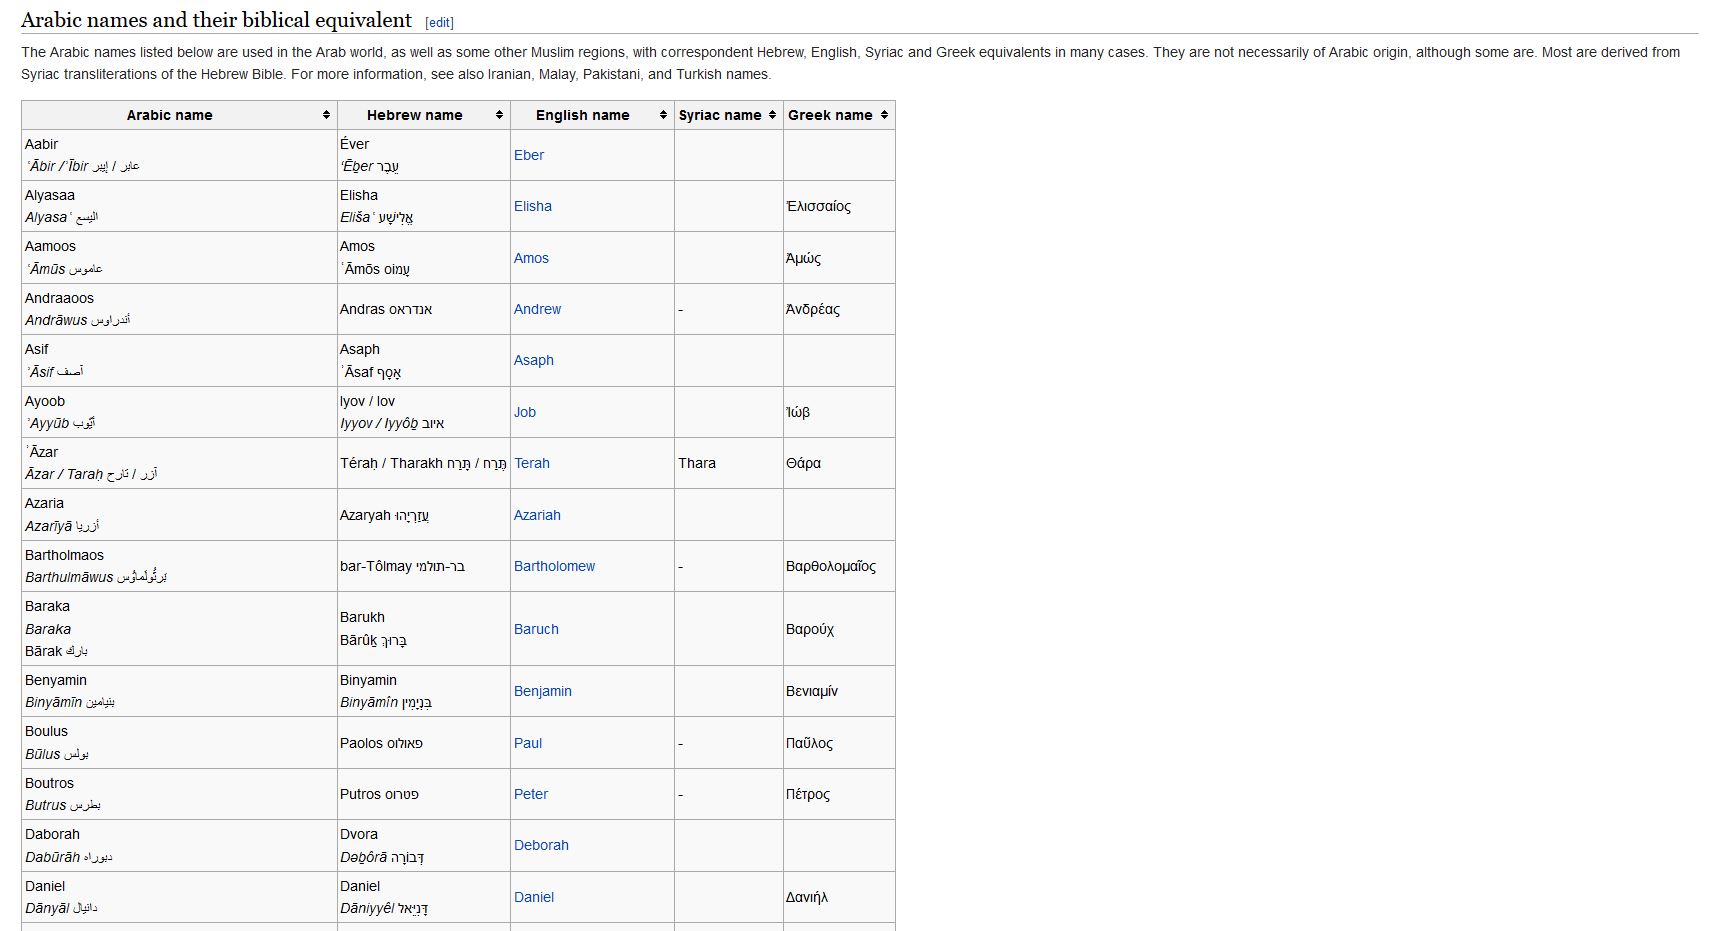Click the Andrew link
Viewport: 1723px width, 931px height.
537,309
